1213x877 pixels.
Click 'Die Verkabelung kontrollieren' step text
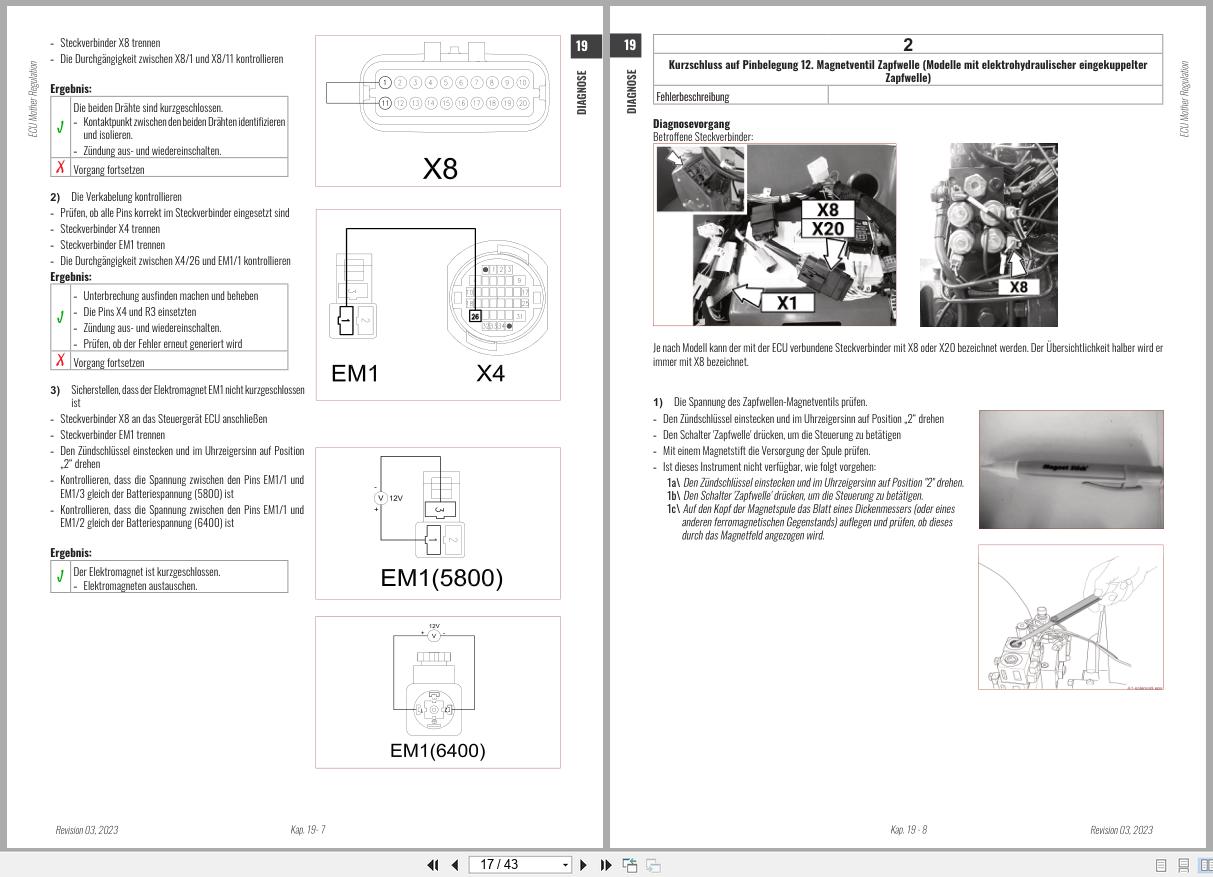pyautogui.click(x=126, y=197)
